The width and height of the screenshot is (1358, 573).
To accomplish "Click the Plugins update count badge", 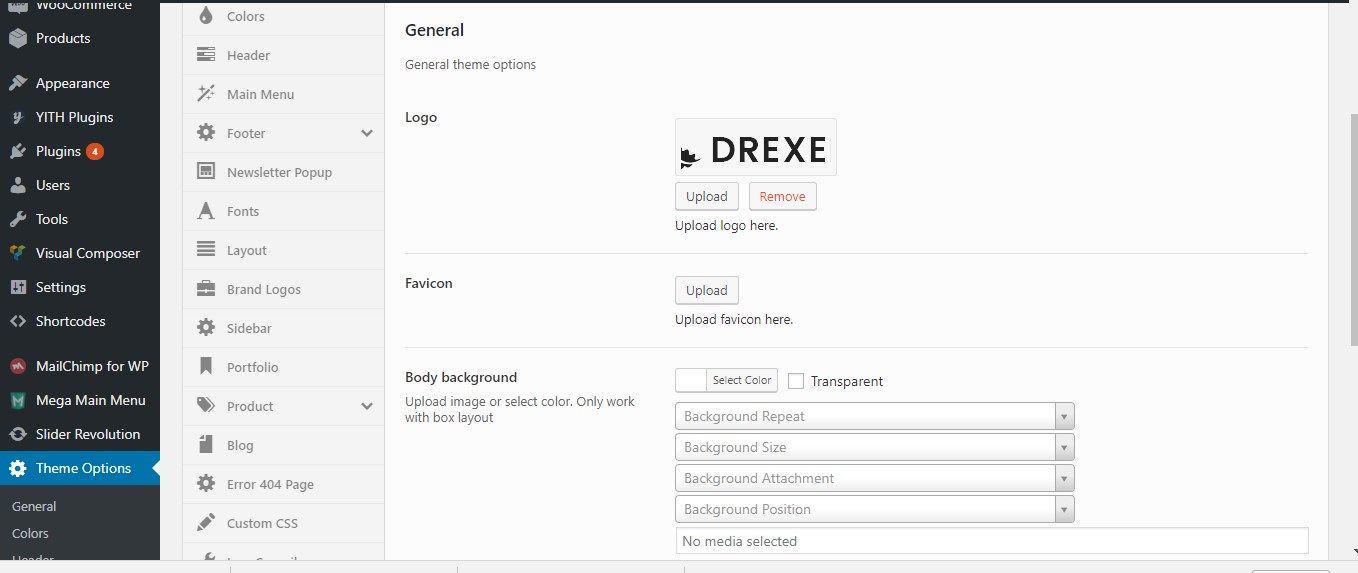I will [x=95, y=151].
